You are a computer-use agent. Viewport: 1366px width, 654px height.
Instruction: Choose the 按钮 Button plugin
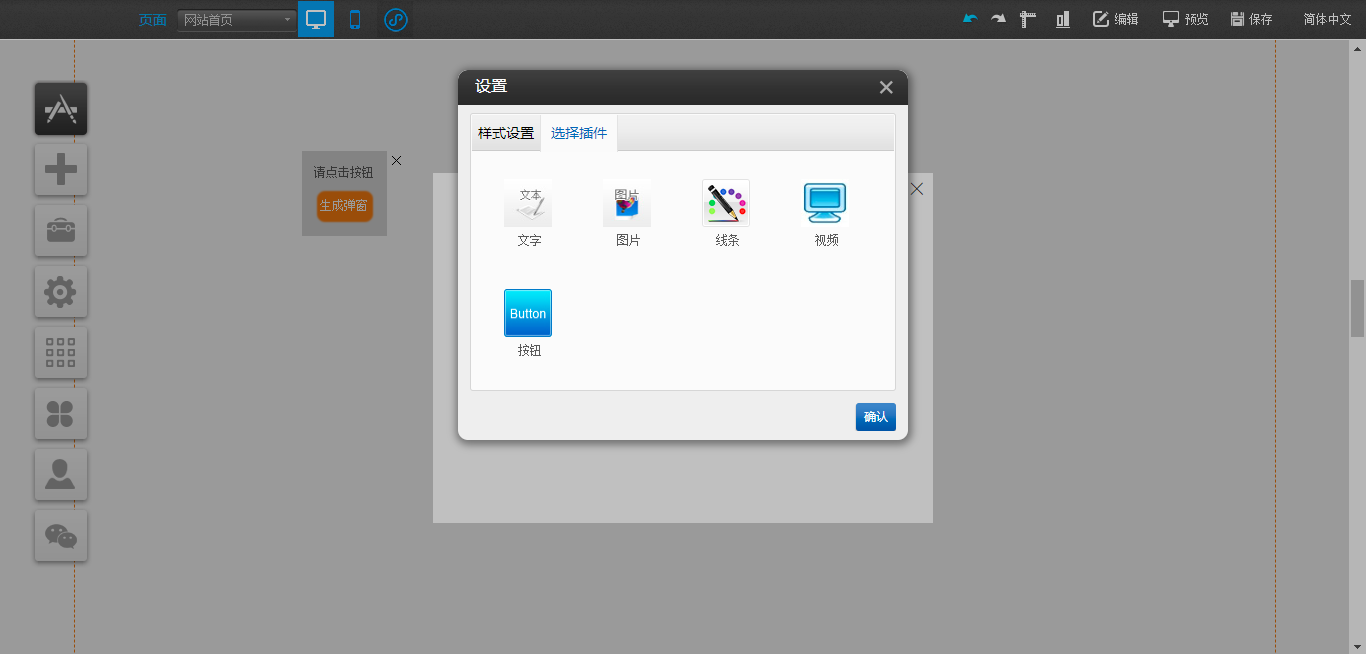click(528, 313)
